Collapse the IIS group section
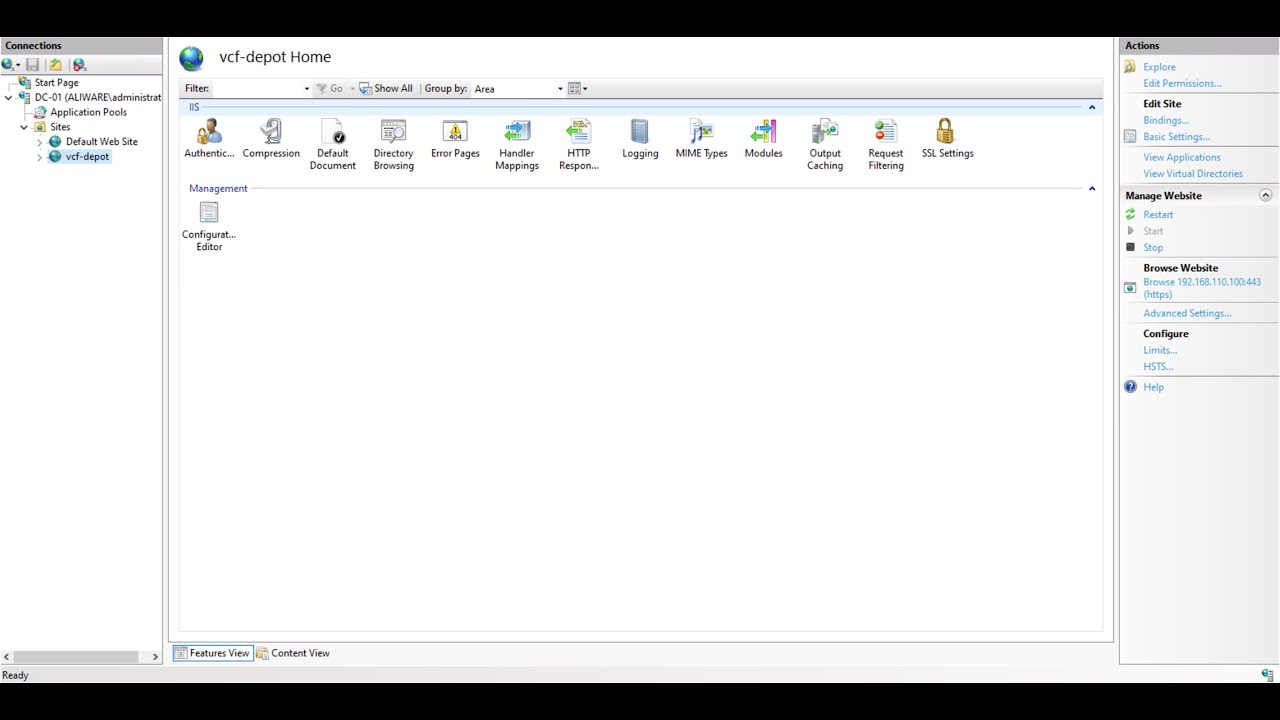 (1092, 107)
